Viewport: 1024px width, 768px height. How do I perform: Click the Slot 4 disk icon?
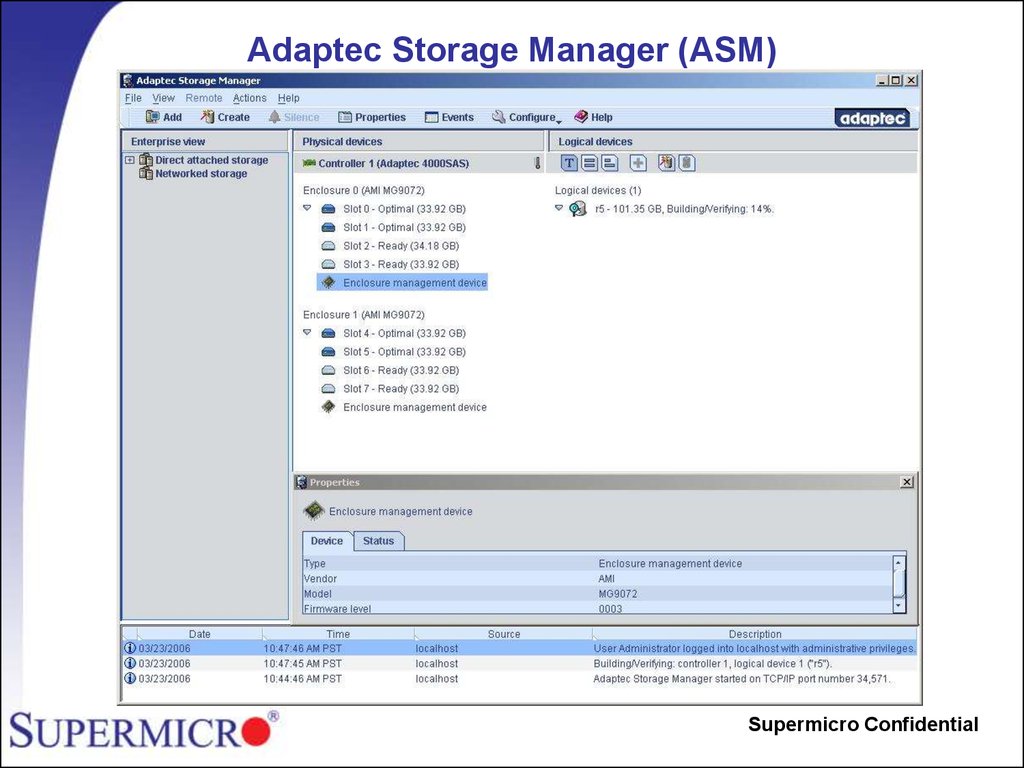click(328, 333)
